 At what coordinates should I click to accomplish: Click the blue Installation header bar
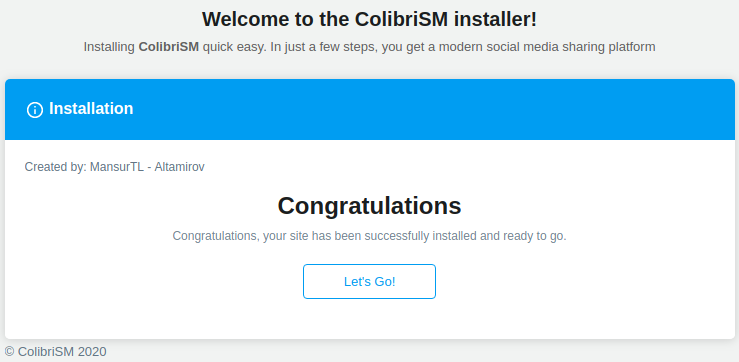pos(370,109)
